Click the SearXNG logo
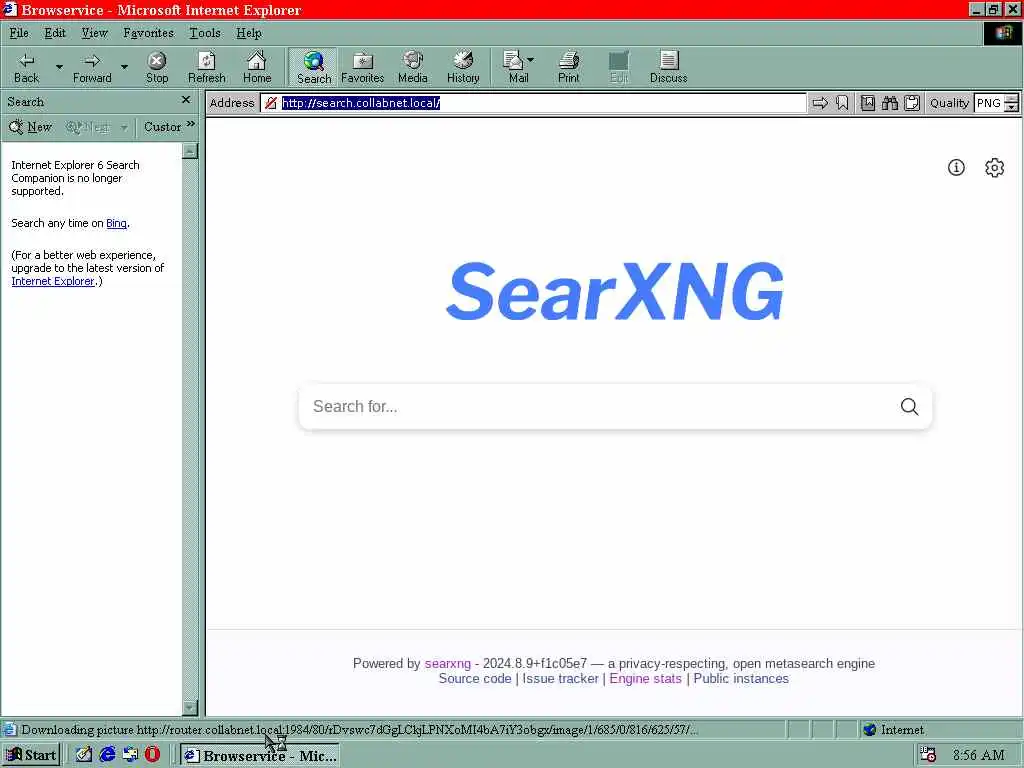The height and width of the screenshot is (768, 1024). (x=615, y=291)
